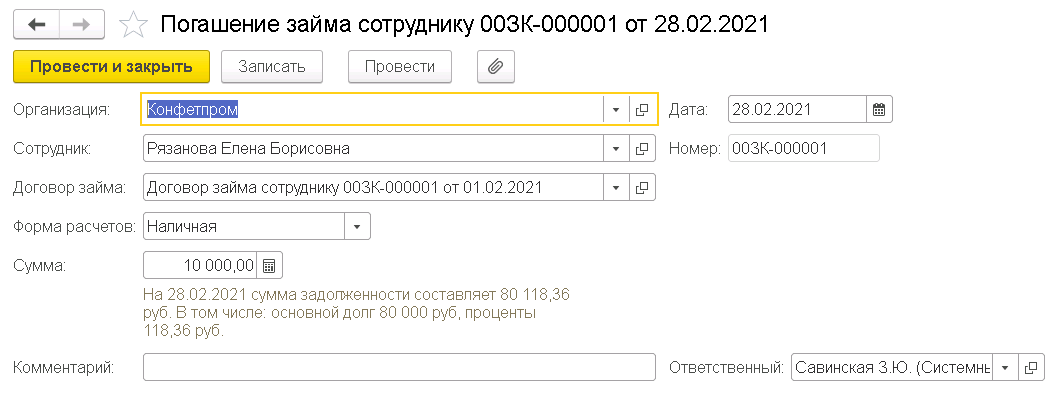The height and width of the screenshot is (395, 1062).
Task: Click the empty Комментарий field
Action: pos(400,368)
